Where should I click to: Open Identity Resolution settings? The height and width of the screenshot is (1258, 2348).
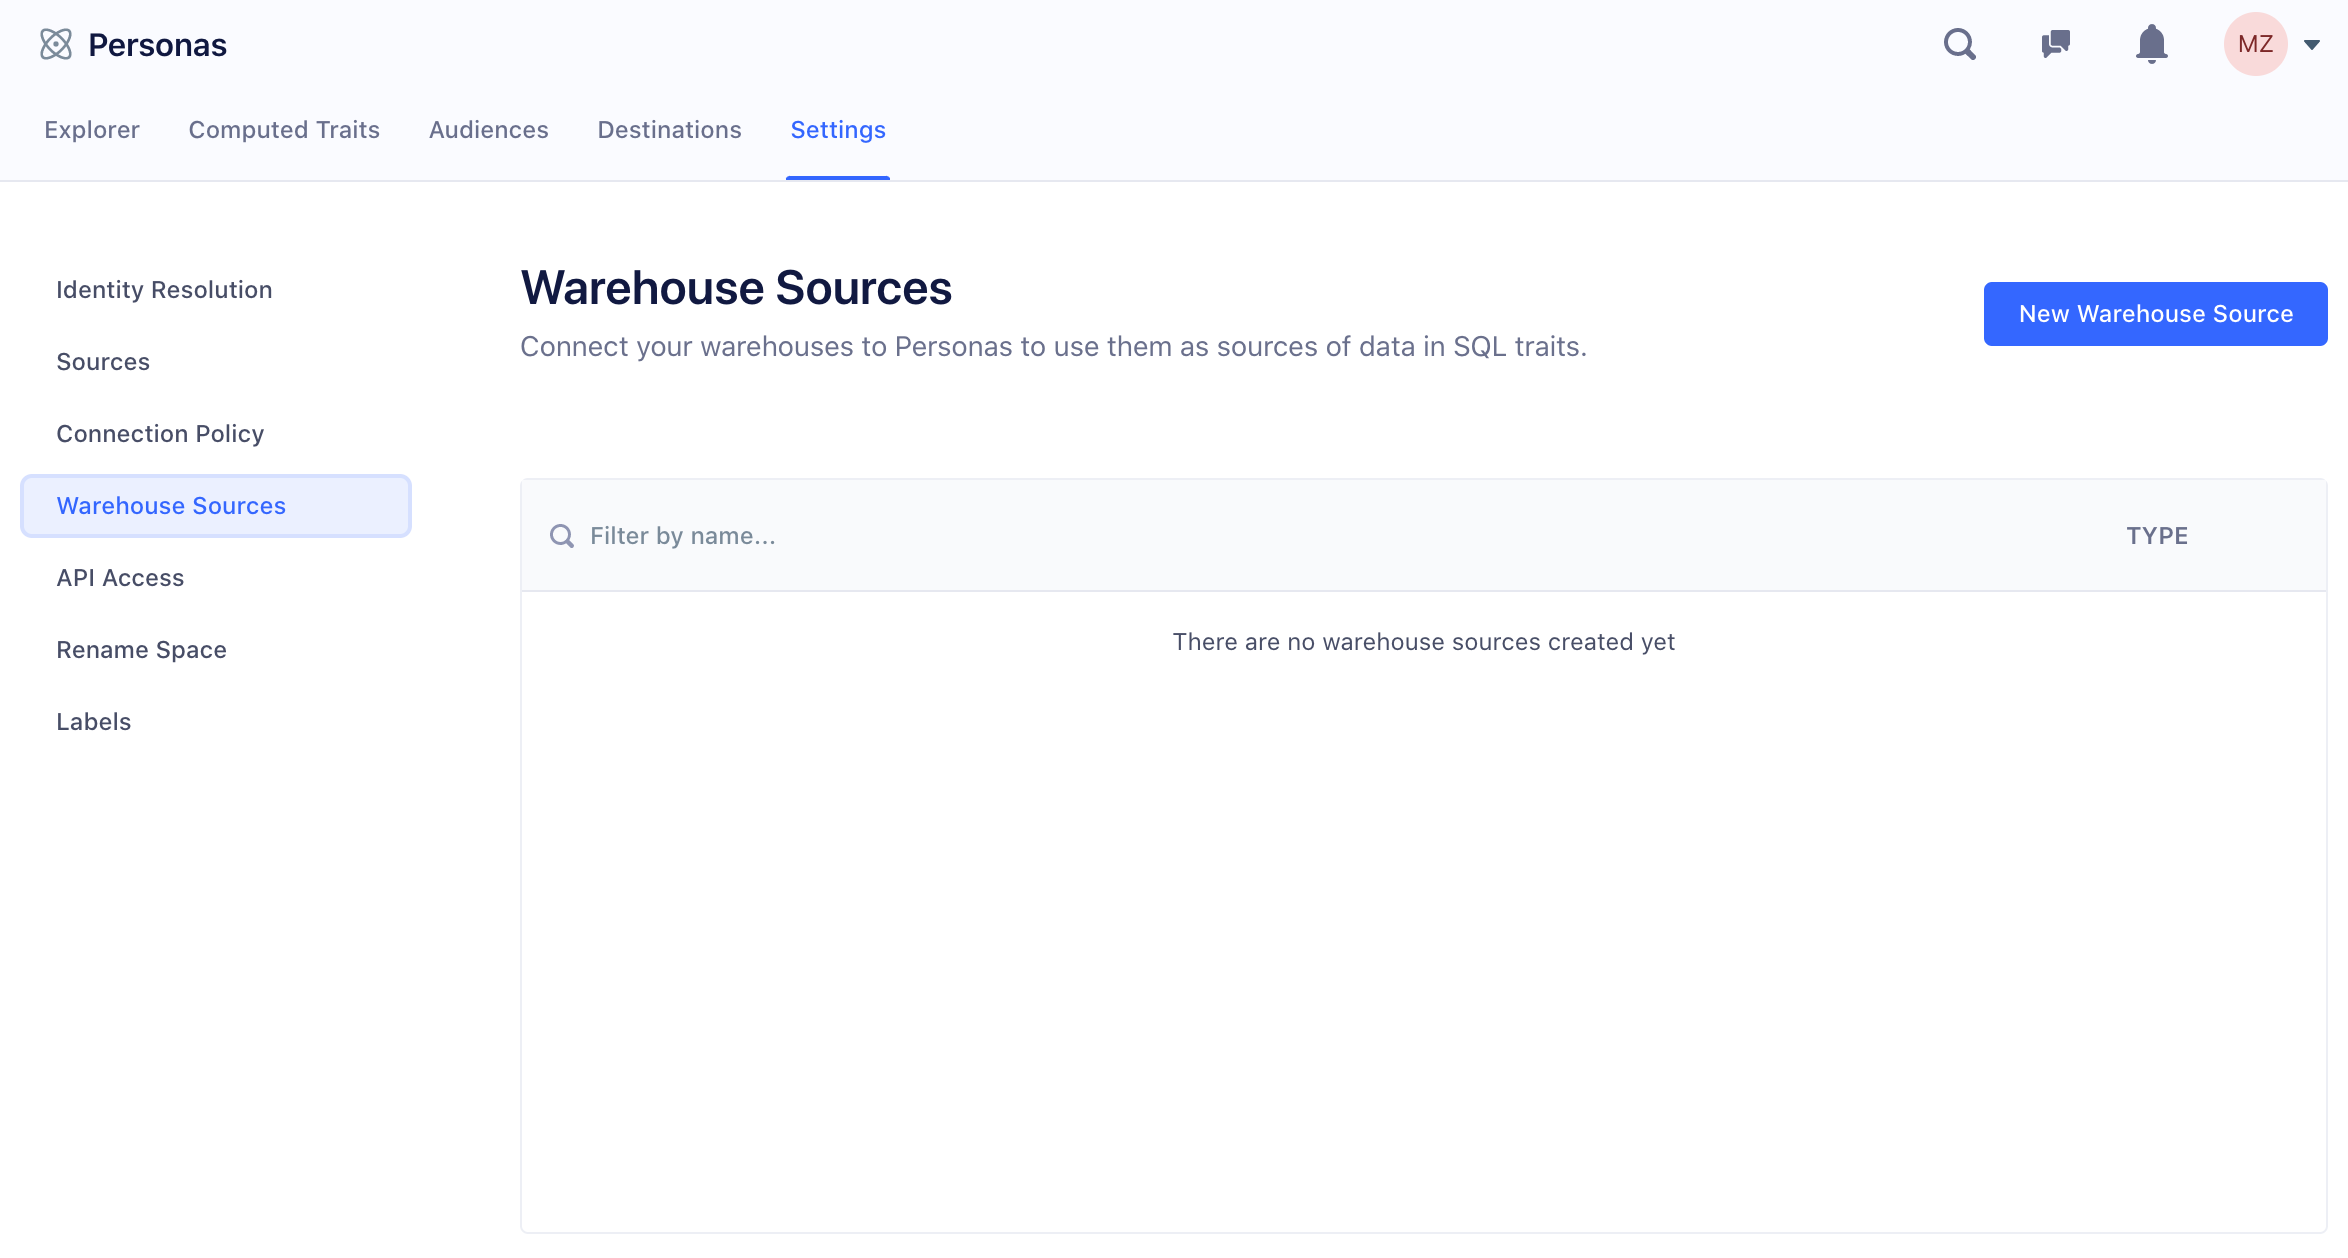pyautogui.click(x=164, y=290)
